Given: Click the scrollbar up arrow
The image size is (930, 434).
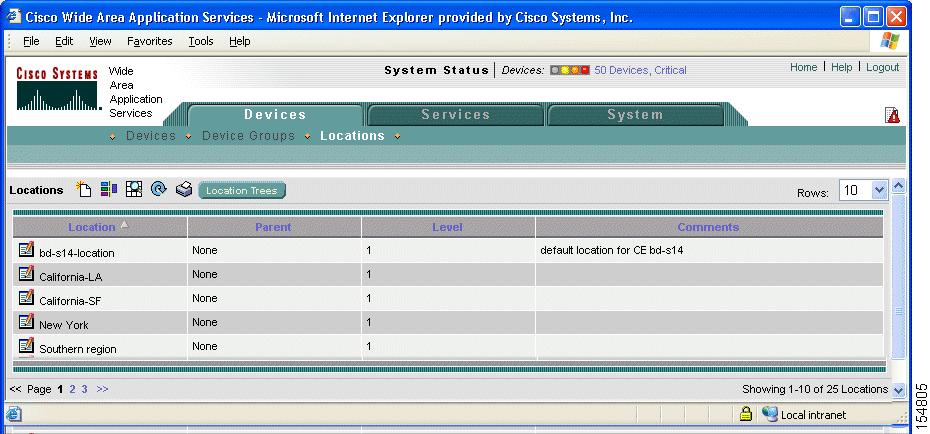Looking at the screenshot, I should [x=898, y=186].
